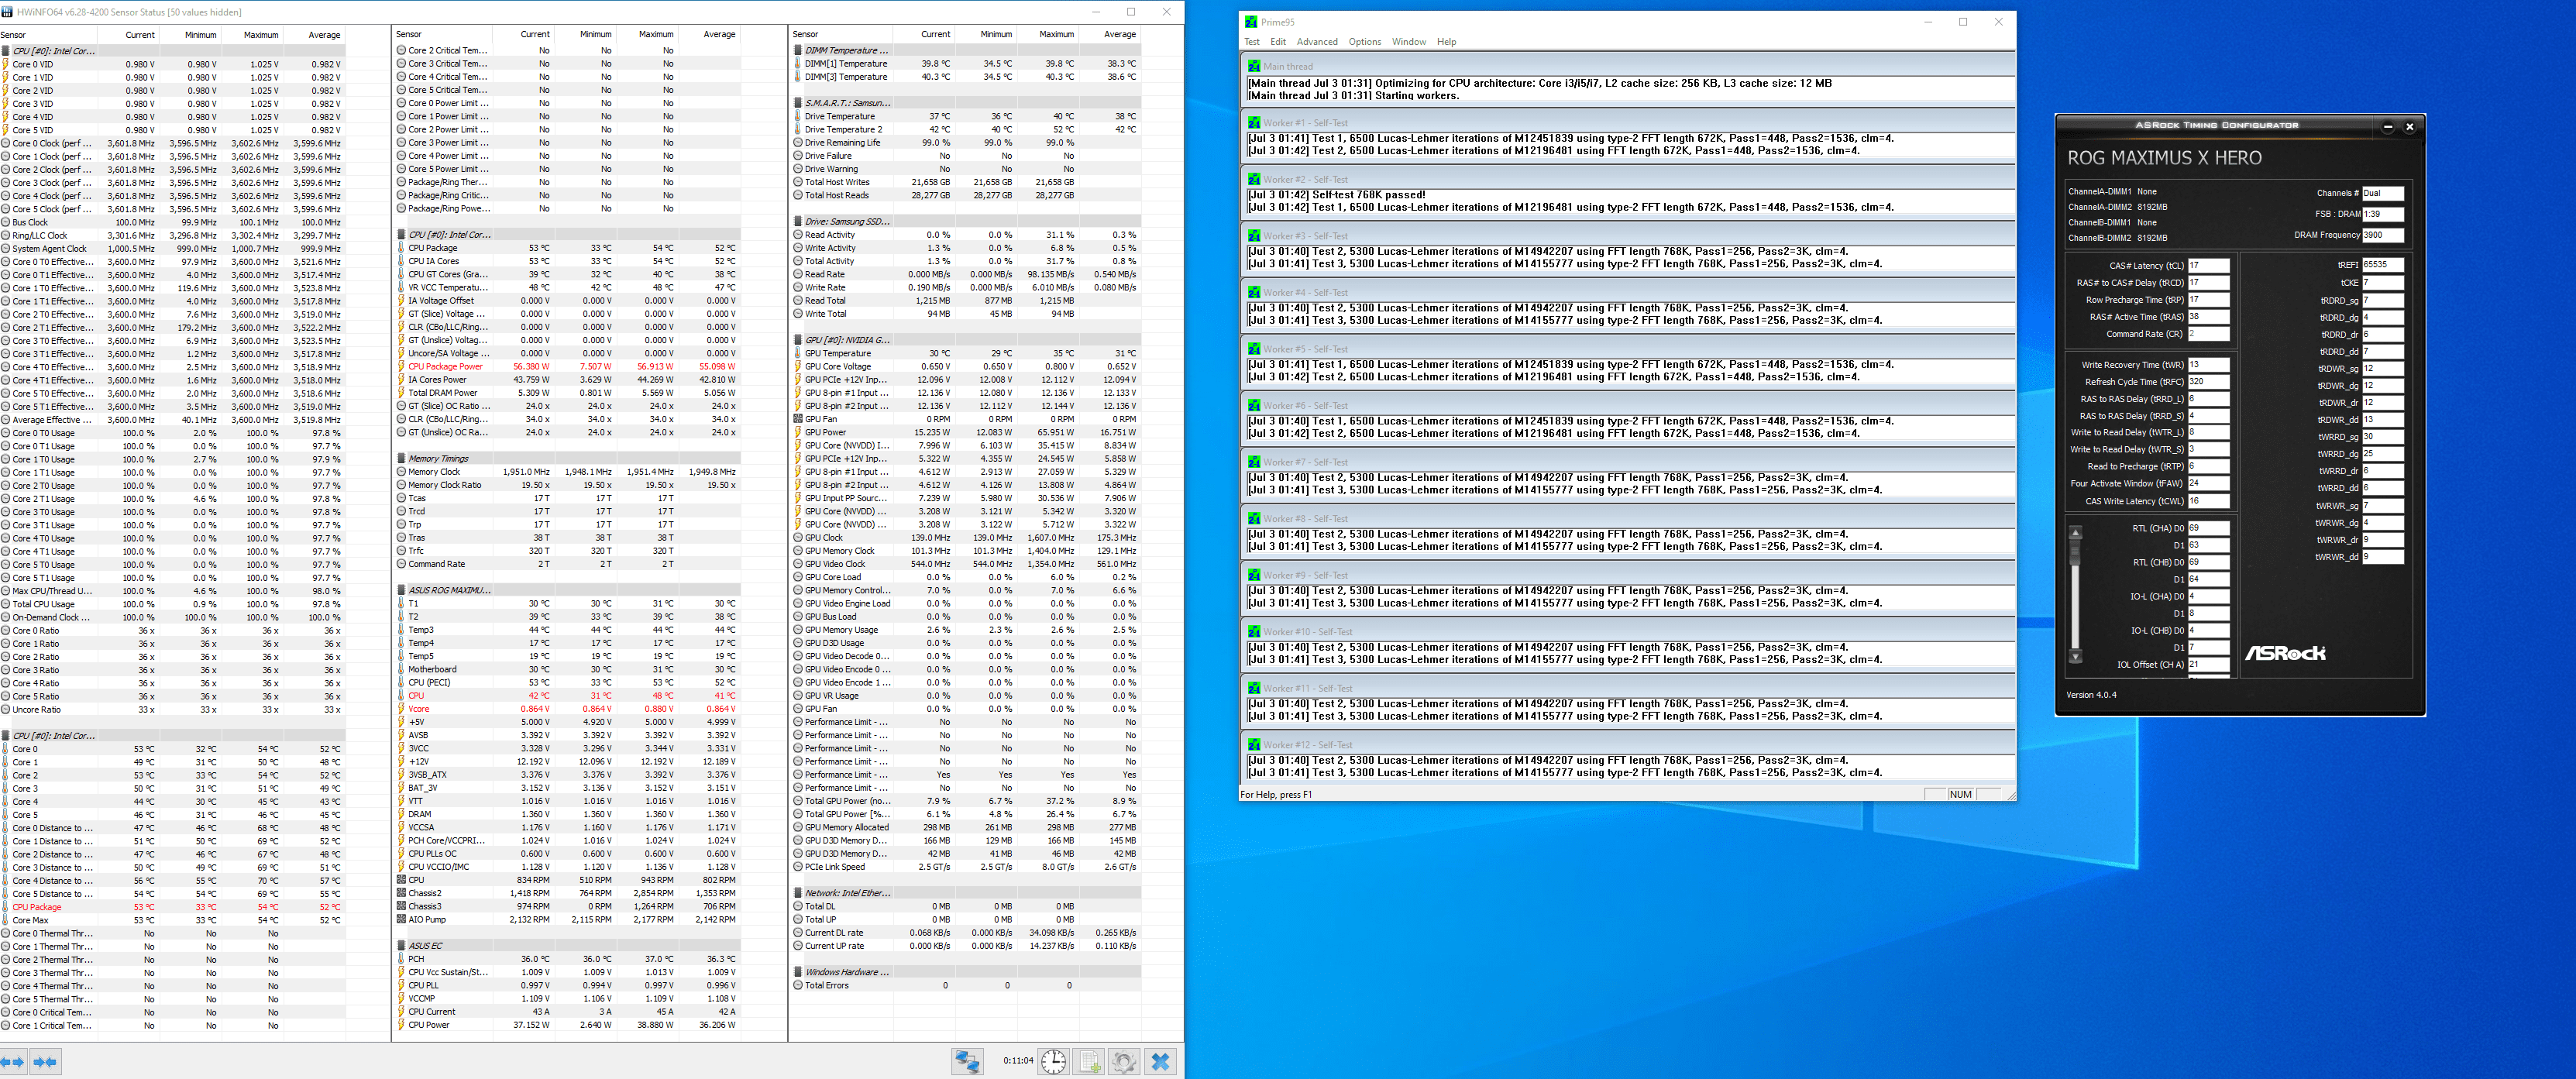Close the ASRock Timing Configurator window
Screen dimensions: 2576x1079
point(2409,127)
